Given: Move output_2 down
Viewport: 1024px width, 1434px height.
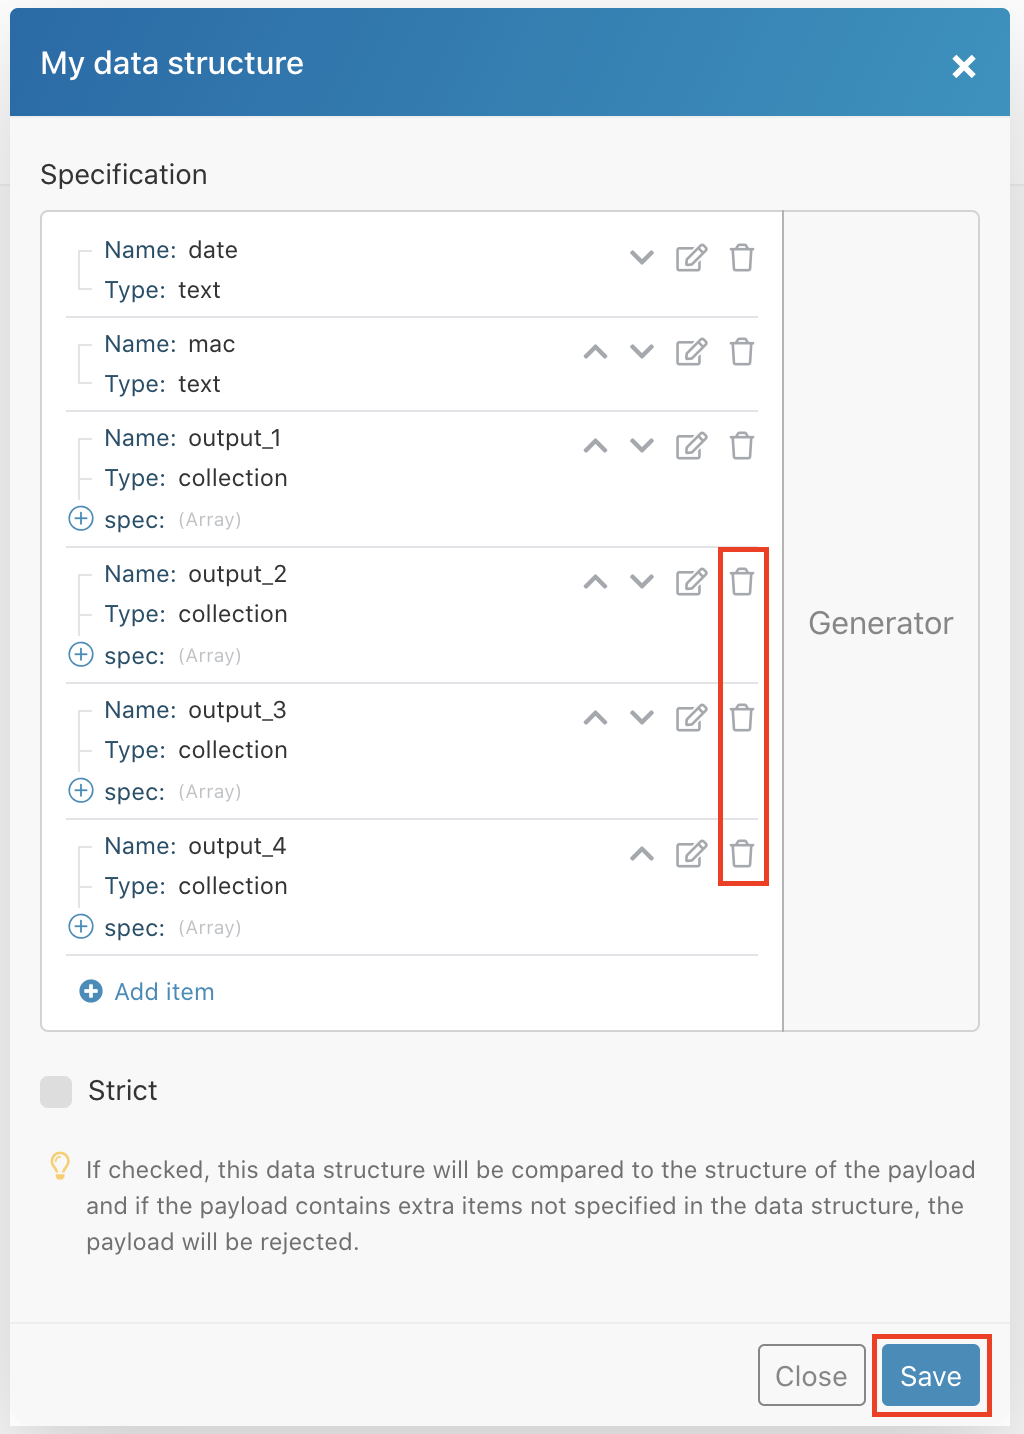Looking at the screenshot, I should 642,581.
